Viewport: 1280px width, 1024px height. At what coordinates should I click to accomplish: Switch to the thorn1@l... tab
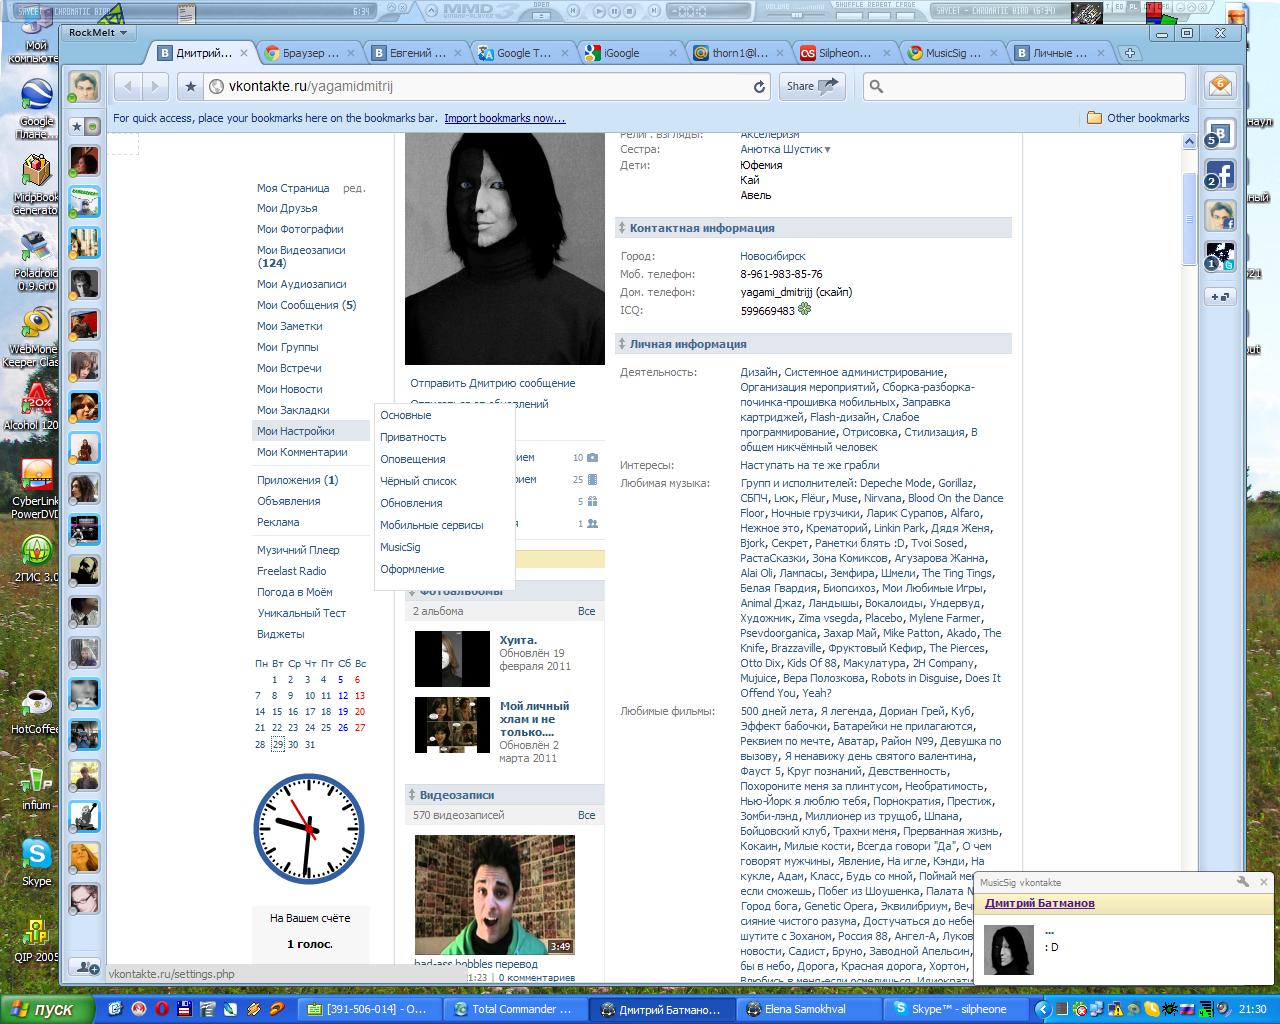pyautogui.click(x=739, y=53)
